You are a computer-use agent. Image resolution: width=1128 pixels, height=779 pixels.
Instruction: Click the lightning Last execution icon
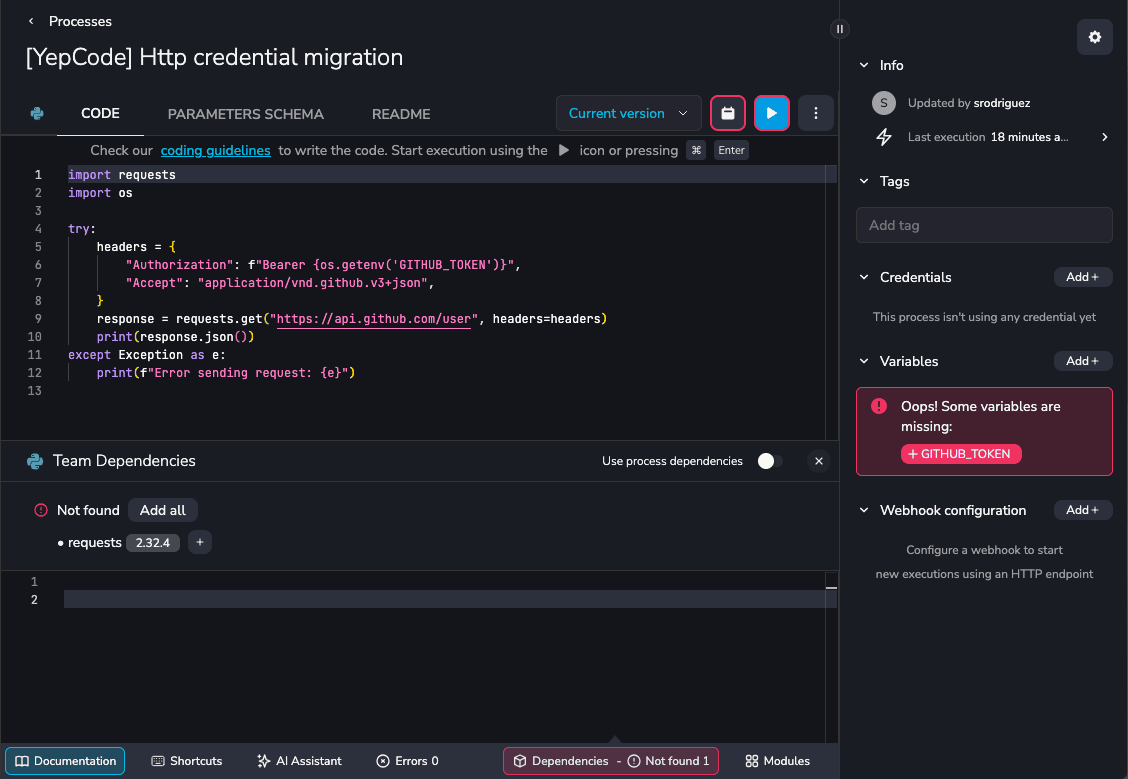(x=884, y=137)
